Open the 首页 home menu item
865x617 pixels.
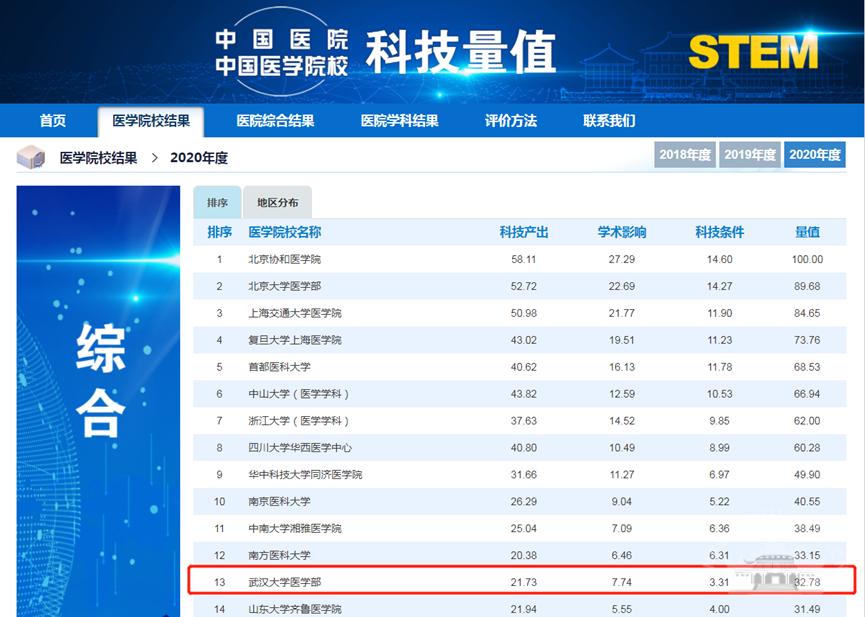click(53, 121)
